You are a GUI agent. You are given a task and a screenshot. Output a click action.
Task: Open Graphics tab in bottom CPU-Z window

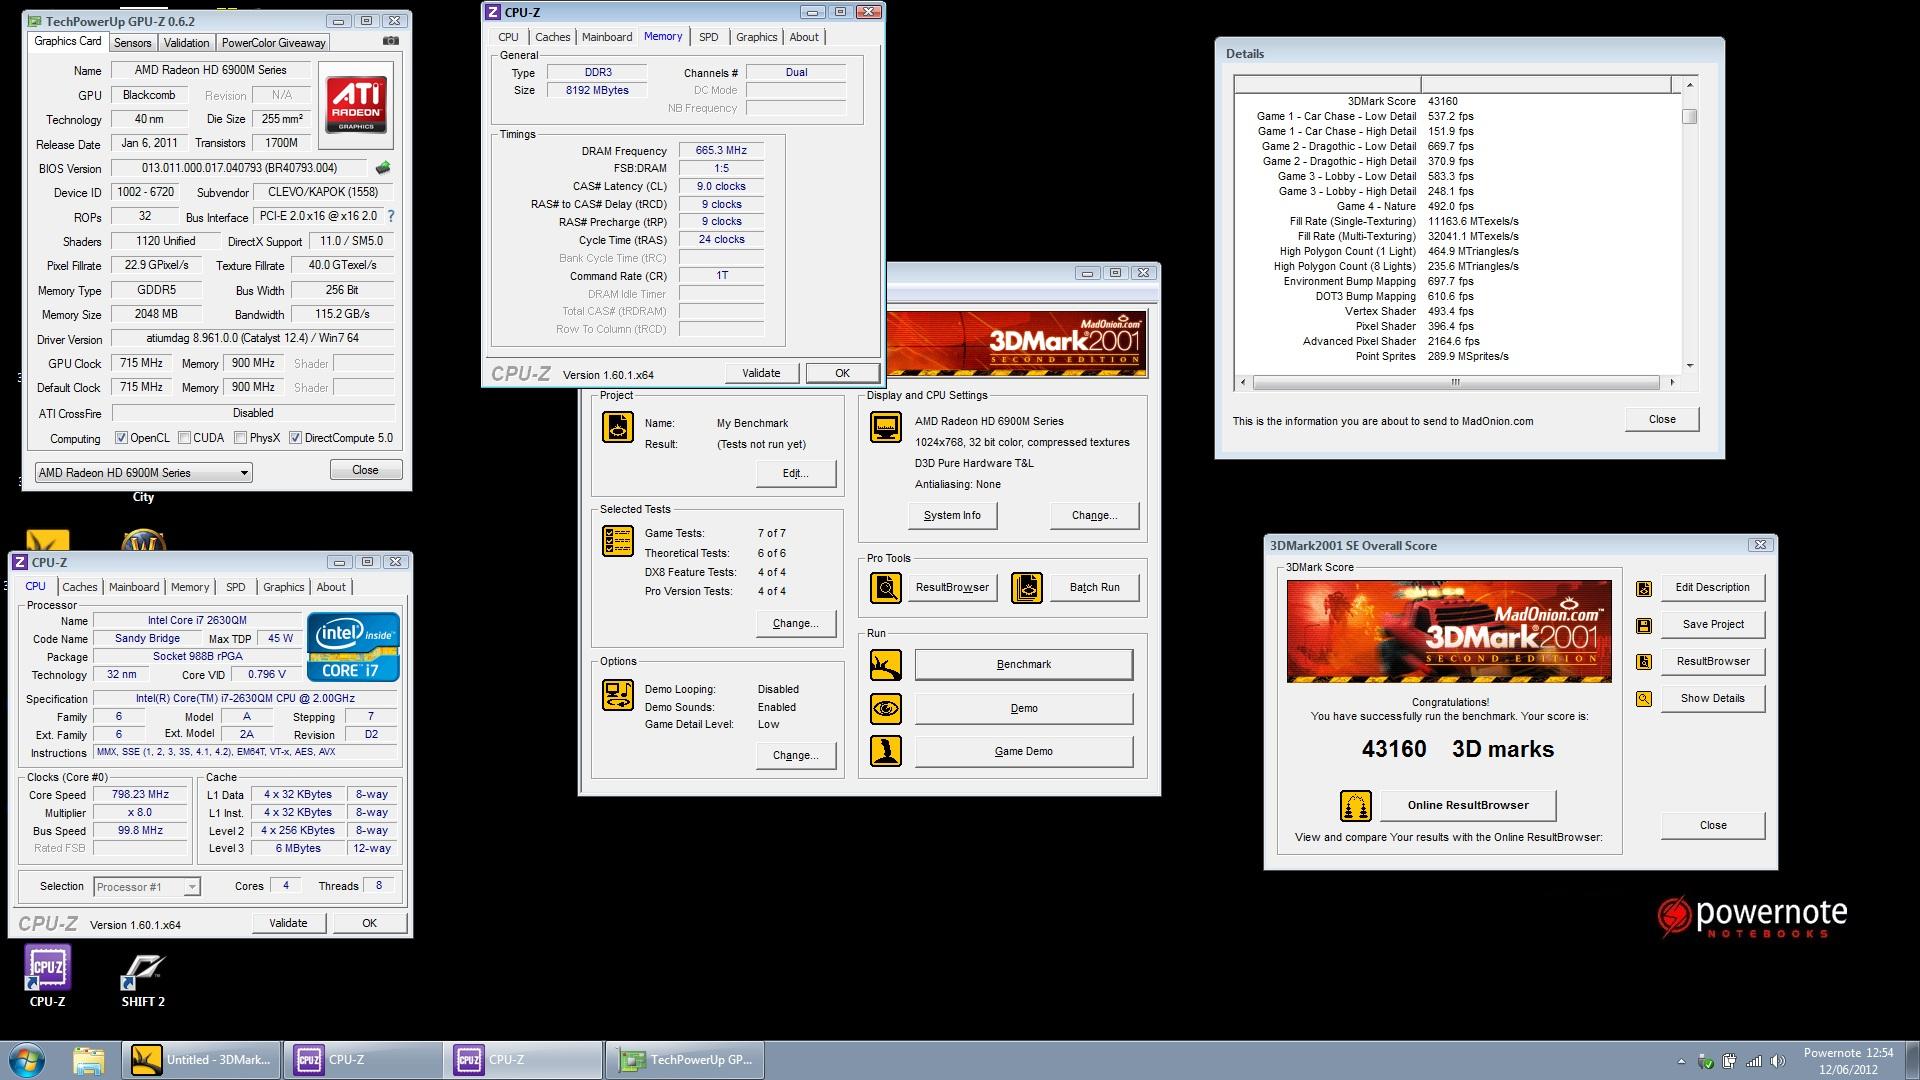(x=284, y=587)
